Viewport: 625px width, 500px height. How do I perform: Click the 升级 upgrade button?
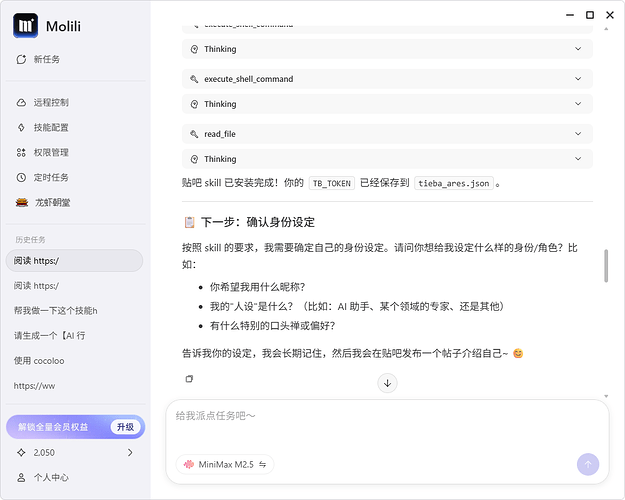pos(126,427)
